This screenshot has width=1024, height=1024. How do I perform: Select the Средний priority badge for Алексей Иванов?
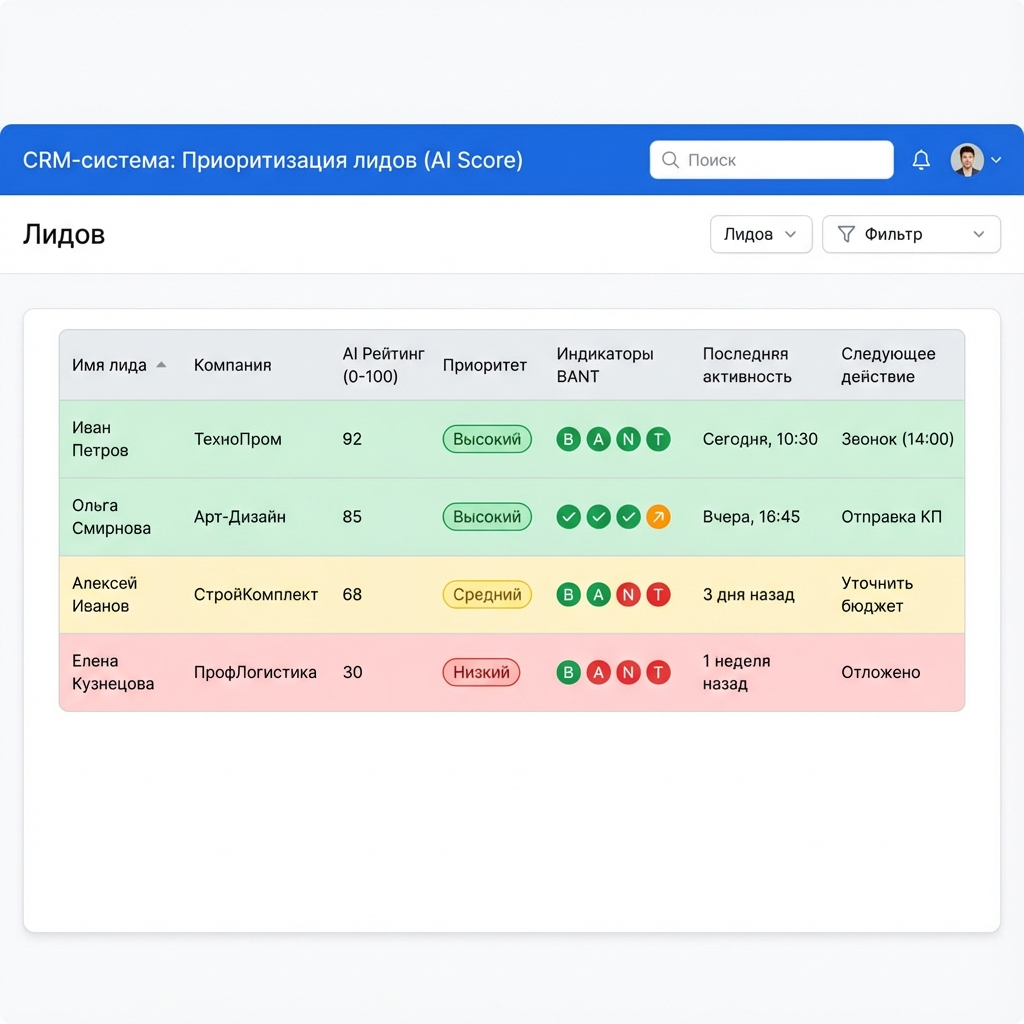487,594
